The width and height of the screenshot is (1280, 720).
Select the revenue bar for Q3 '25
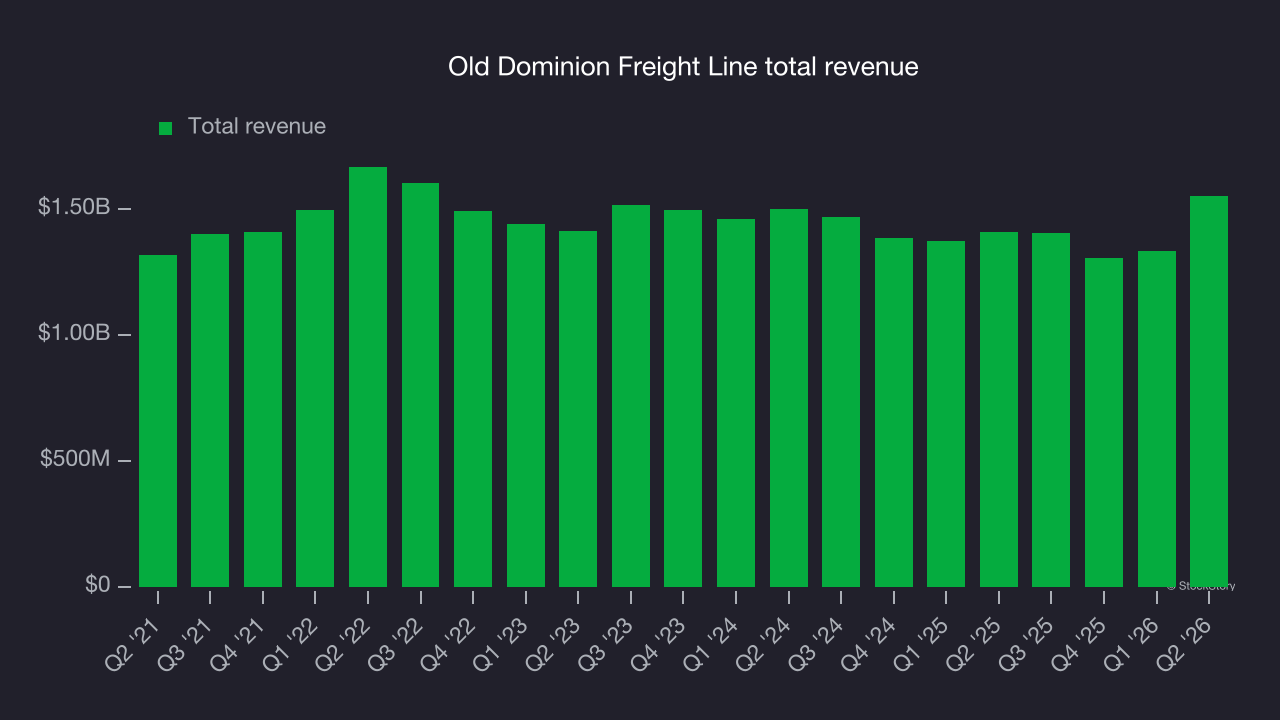point(1051,410)
